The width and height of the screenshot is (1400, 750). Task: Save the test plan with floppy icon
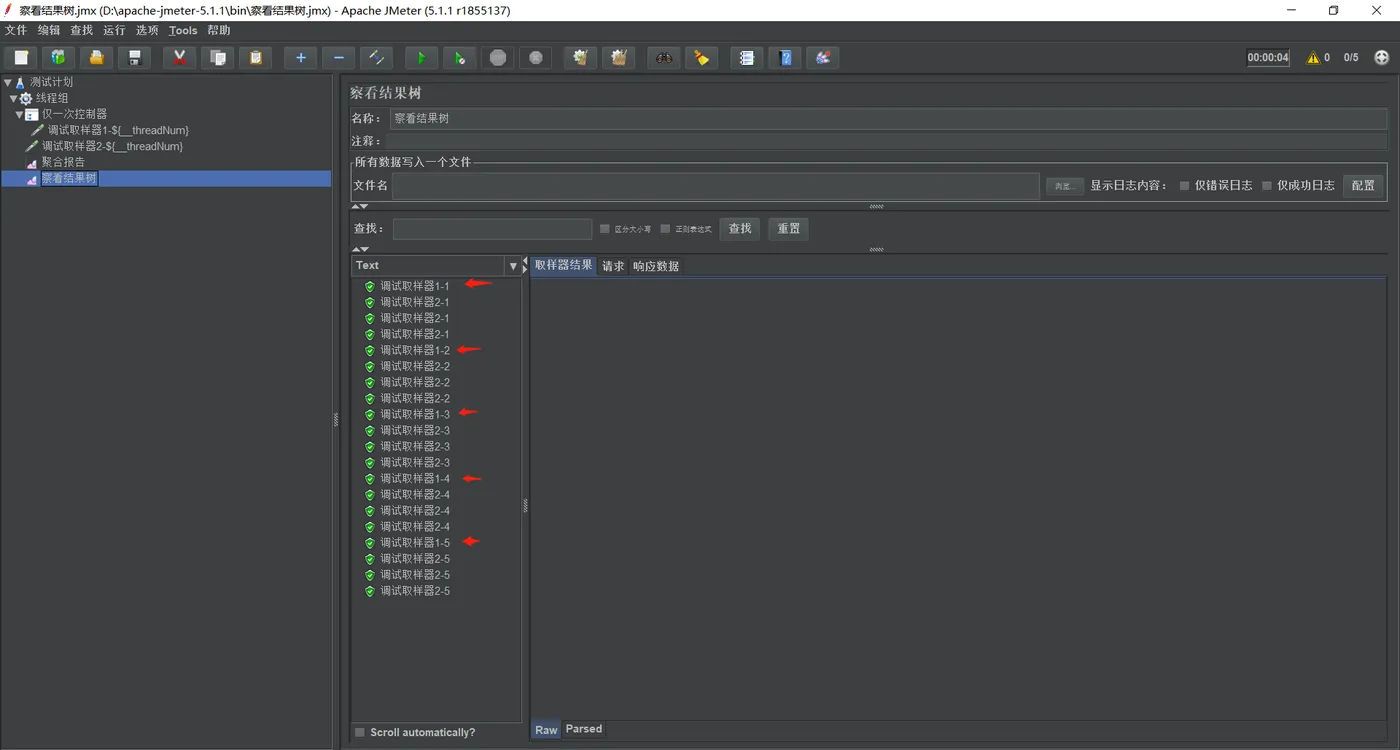(x=134, y=58)
